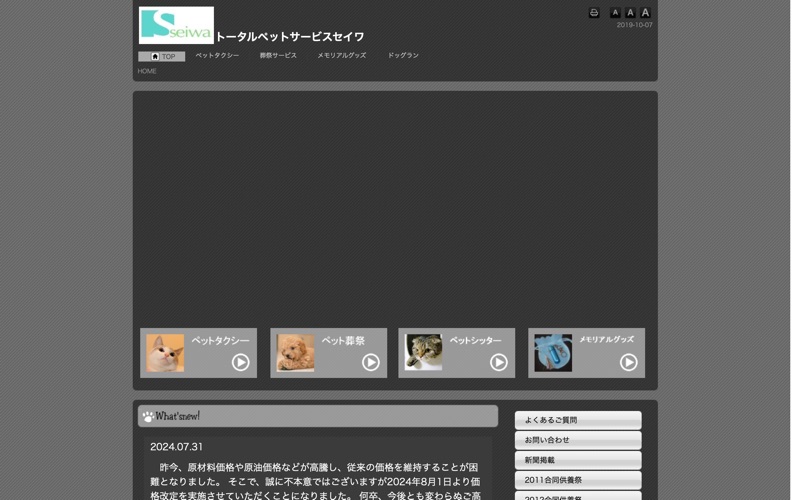Click the ペット葬祭 card title
800x500 pixels.
[343, 340]
